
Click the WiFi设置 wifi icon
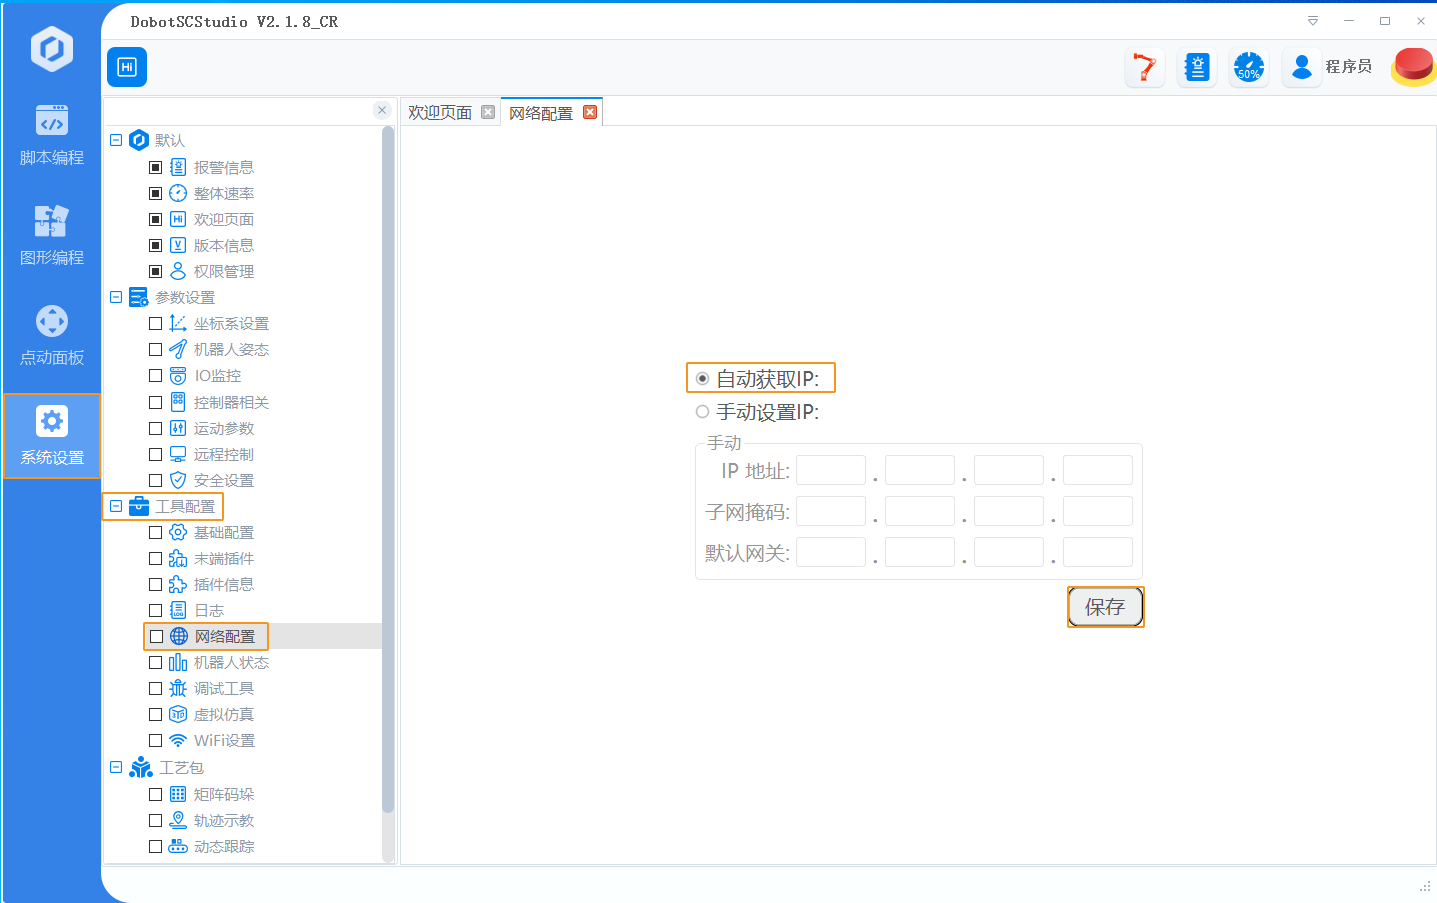point(178,740)
